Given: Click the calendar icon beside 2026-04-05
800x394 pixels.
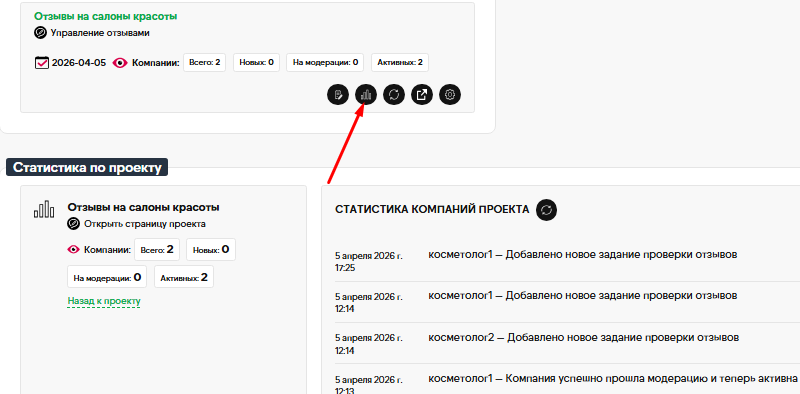Looking at the screenshot, I should pyautogui.click(x=41, y=63).
